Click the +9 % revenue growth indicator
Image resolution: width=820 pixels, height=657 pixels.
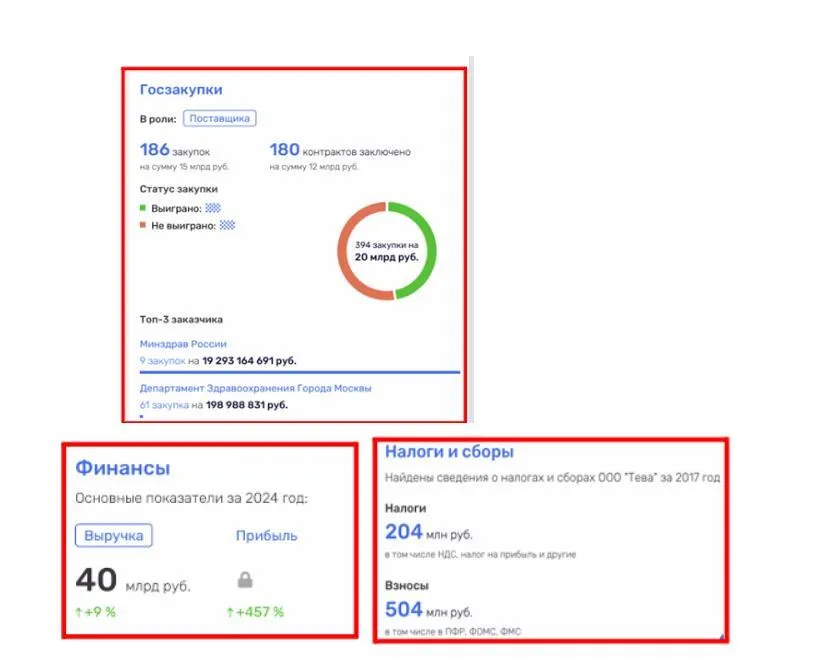click(x=95, y=612)
